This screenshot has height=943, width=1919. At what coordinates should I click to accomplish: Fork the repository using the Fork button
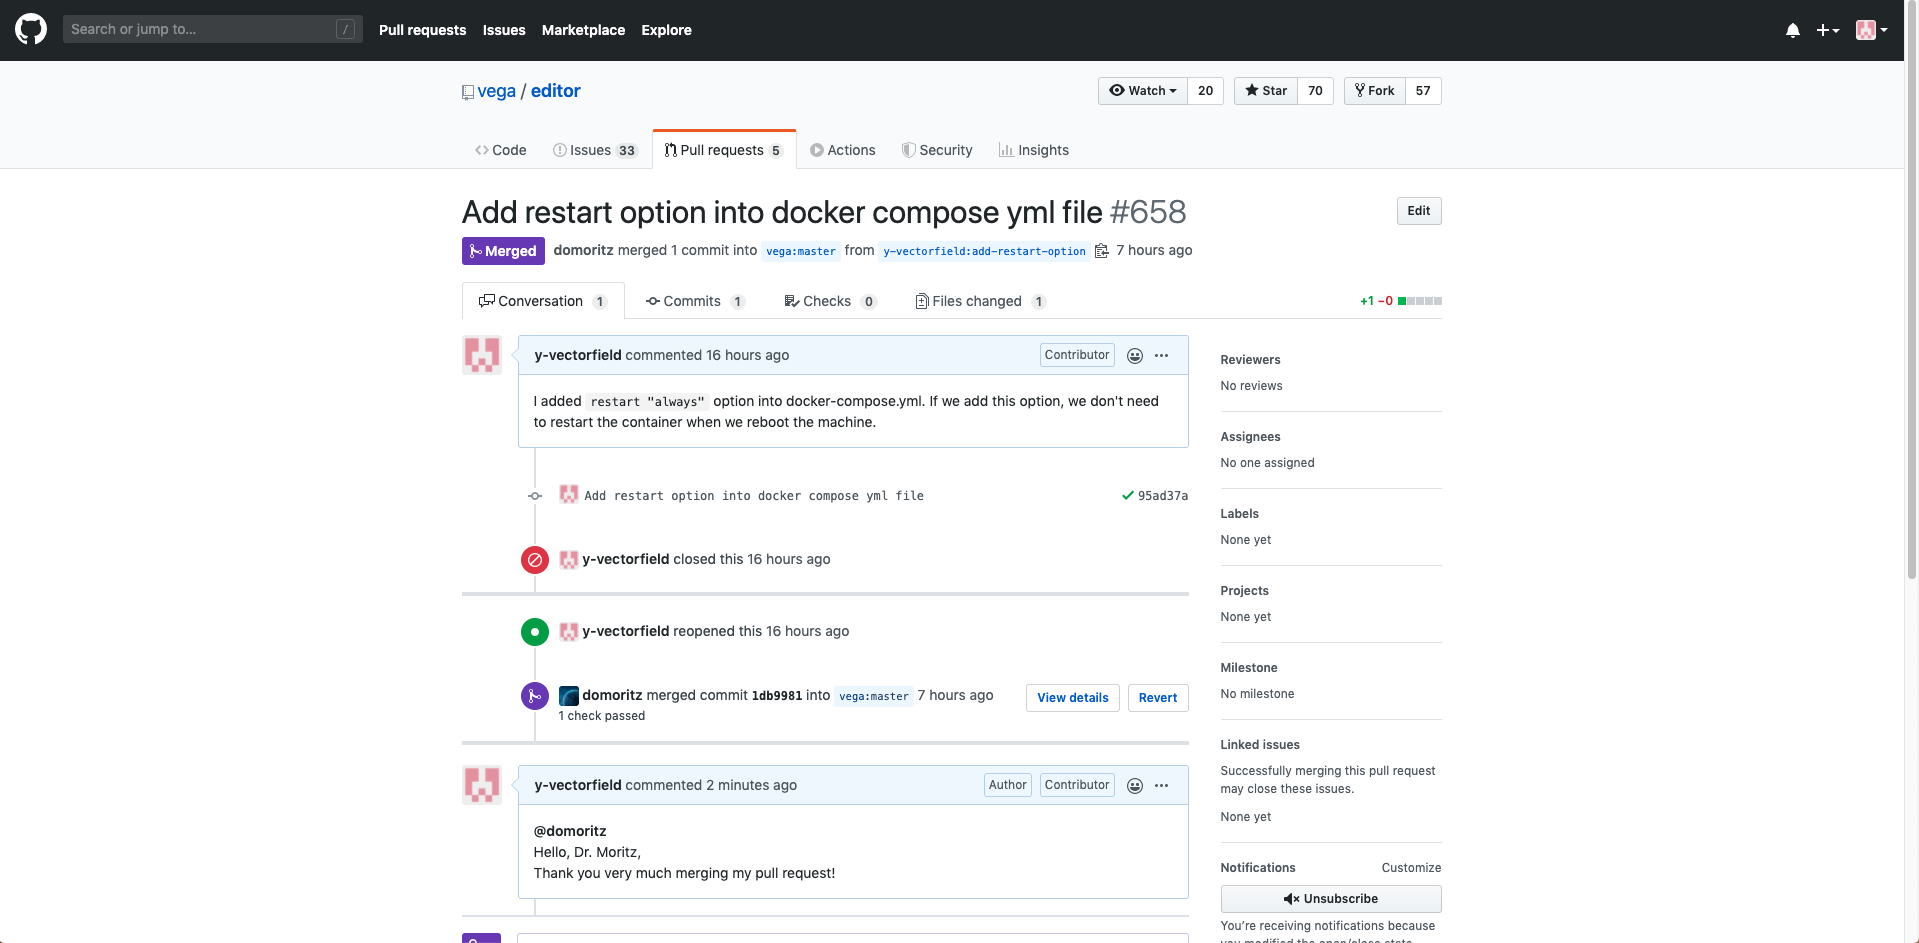tap(1375, 91)
